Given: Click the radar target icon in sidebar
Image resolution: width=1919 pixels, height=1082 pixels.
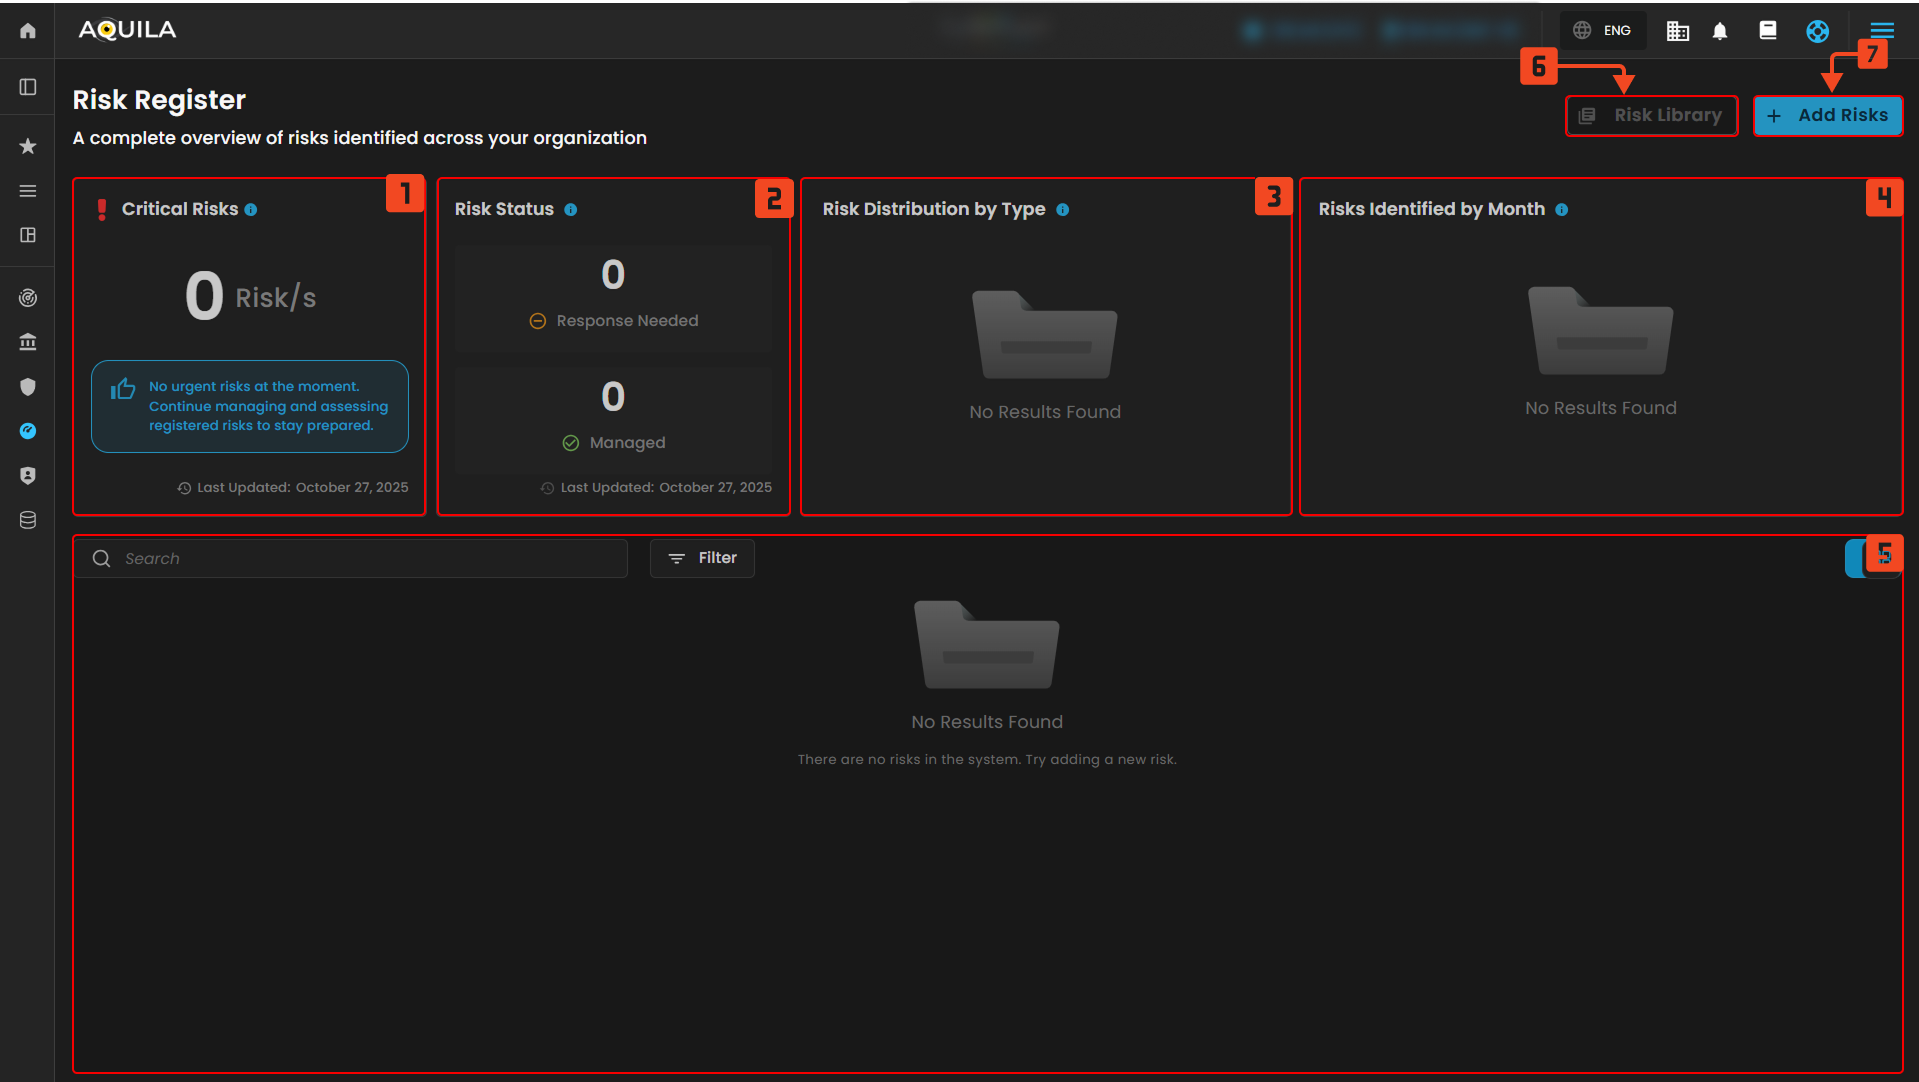Looking at the screenshot, I should click(x=28, y=298).
